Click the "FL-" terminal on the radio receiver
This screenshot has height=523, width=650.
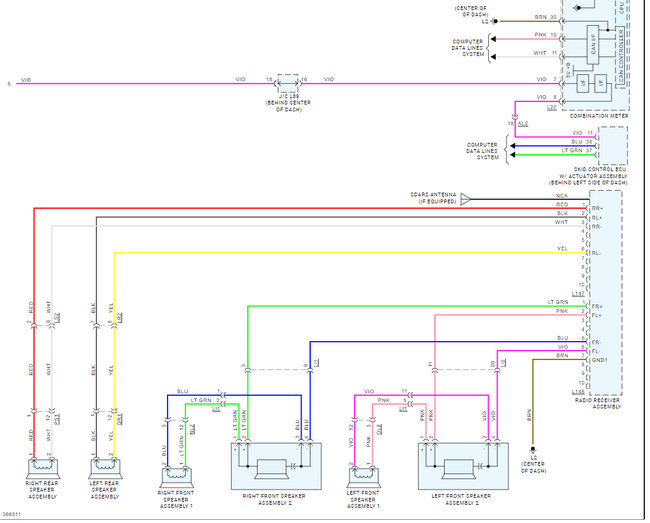pyautogui.click(x=596, y=351)
